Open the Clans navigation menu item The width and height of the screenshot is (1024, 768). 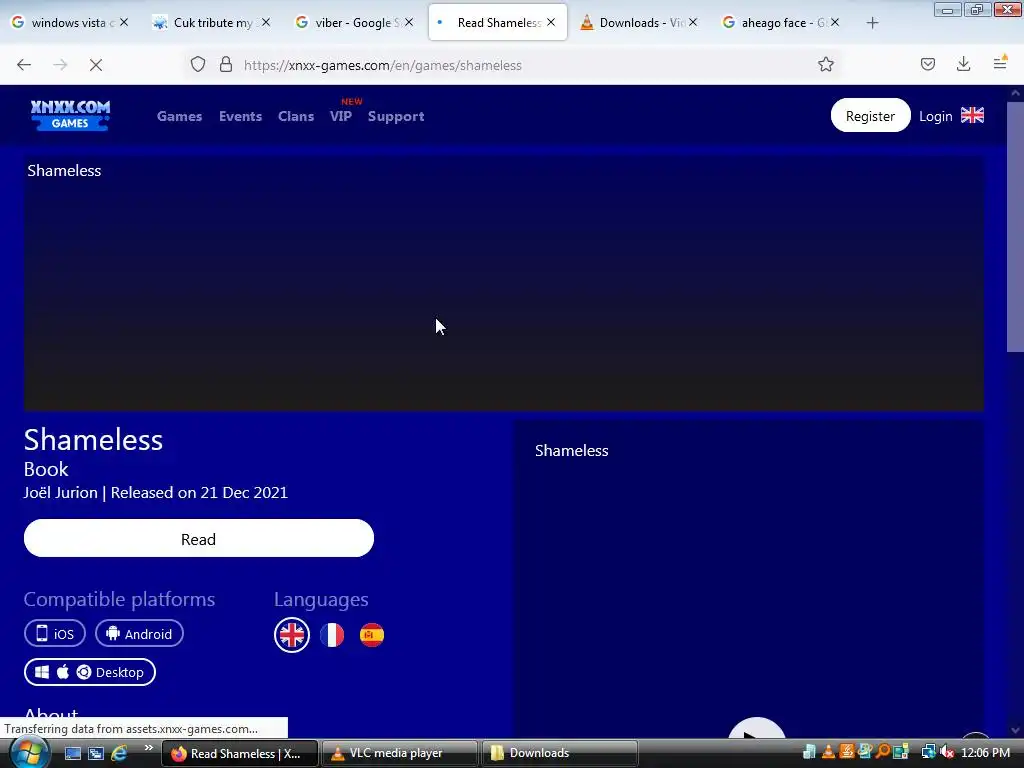296,116
